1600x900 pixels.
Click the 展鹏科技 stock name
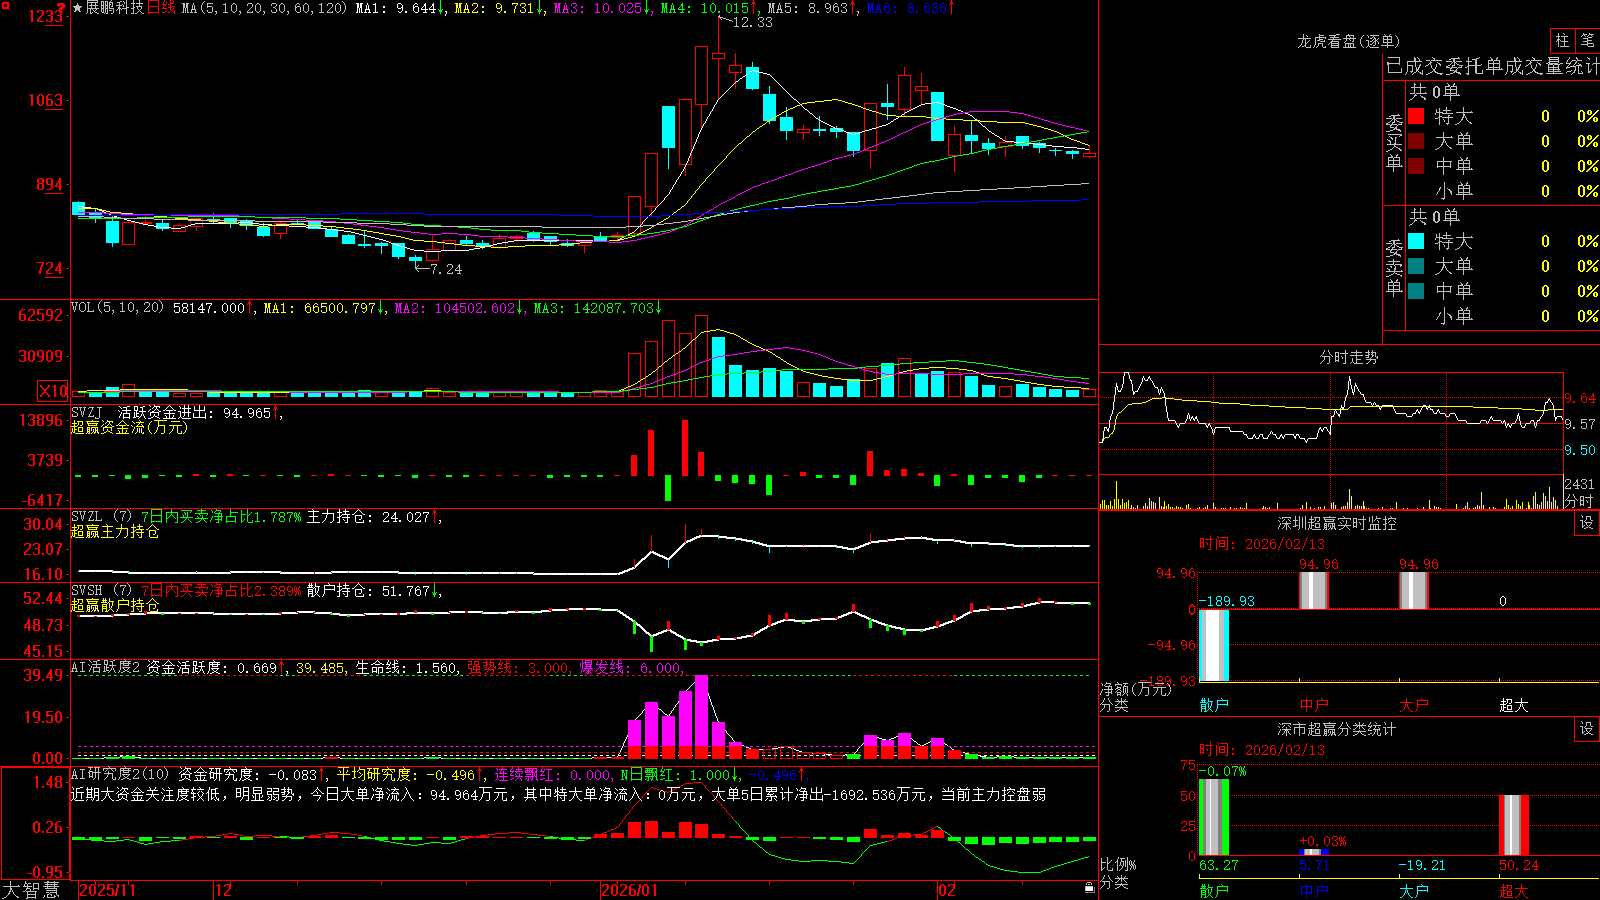115,8
